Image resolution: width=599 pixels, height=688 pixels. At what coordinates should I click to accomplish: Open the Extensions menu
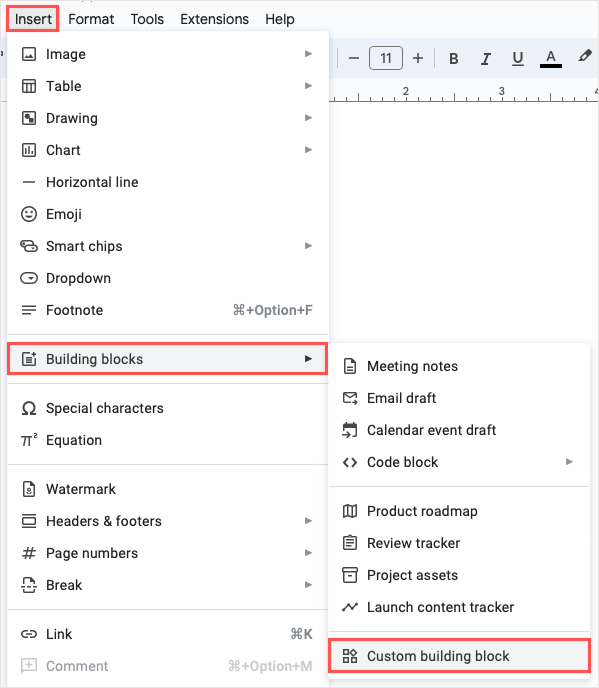click(214, 19)
